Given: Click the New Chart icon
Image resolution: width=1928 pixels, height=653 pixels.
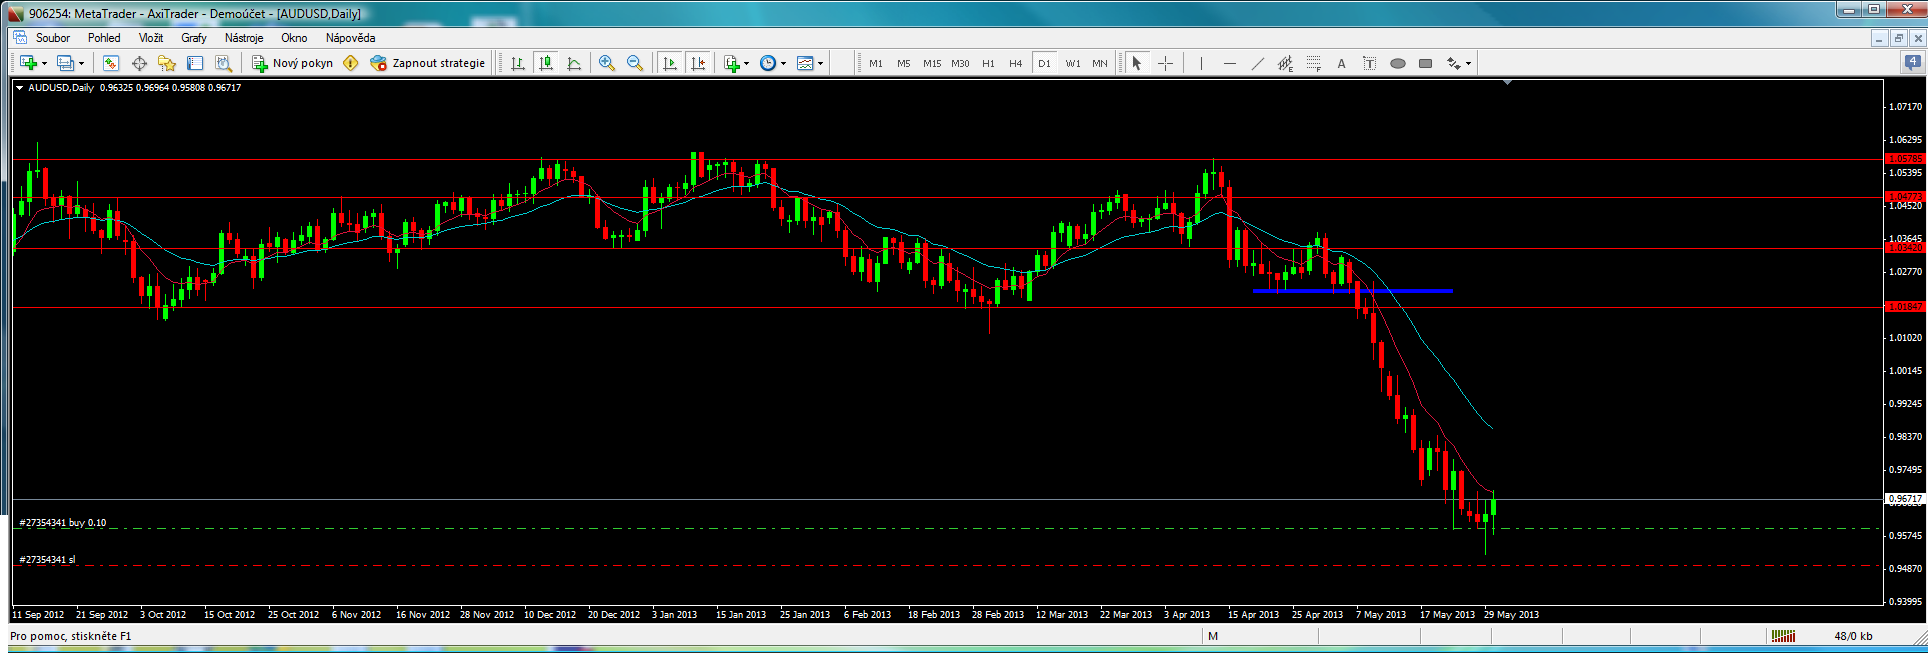Looking at the screenshot, I should (x=28, y=63).
